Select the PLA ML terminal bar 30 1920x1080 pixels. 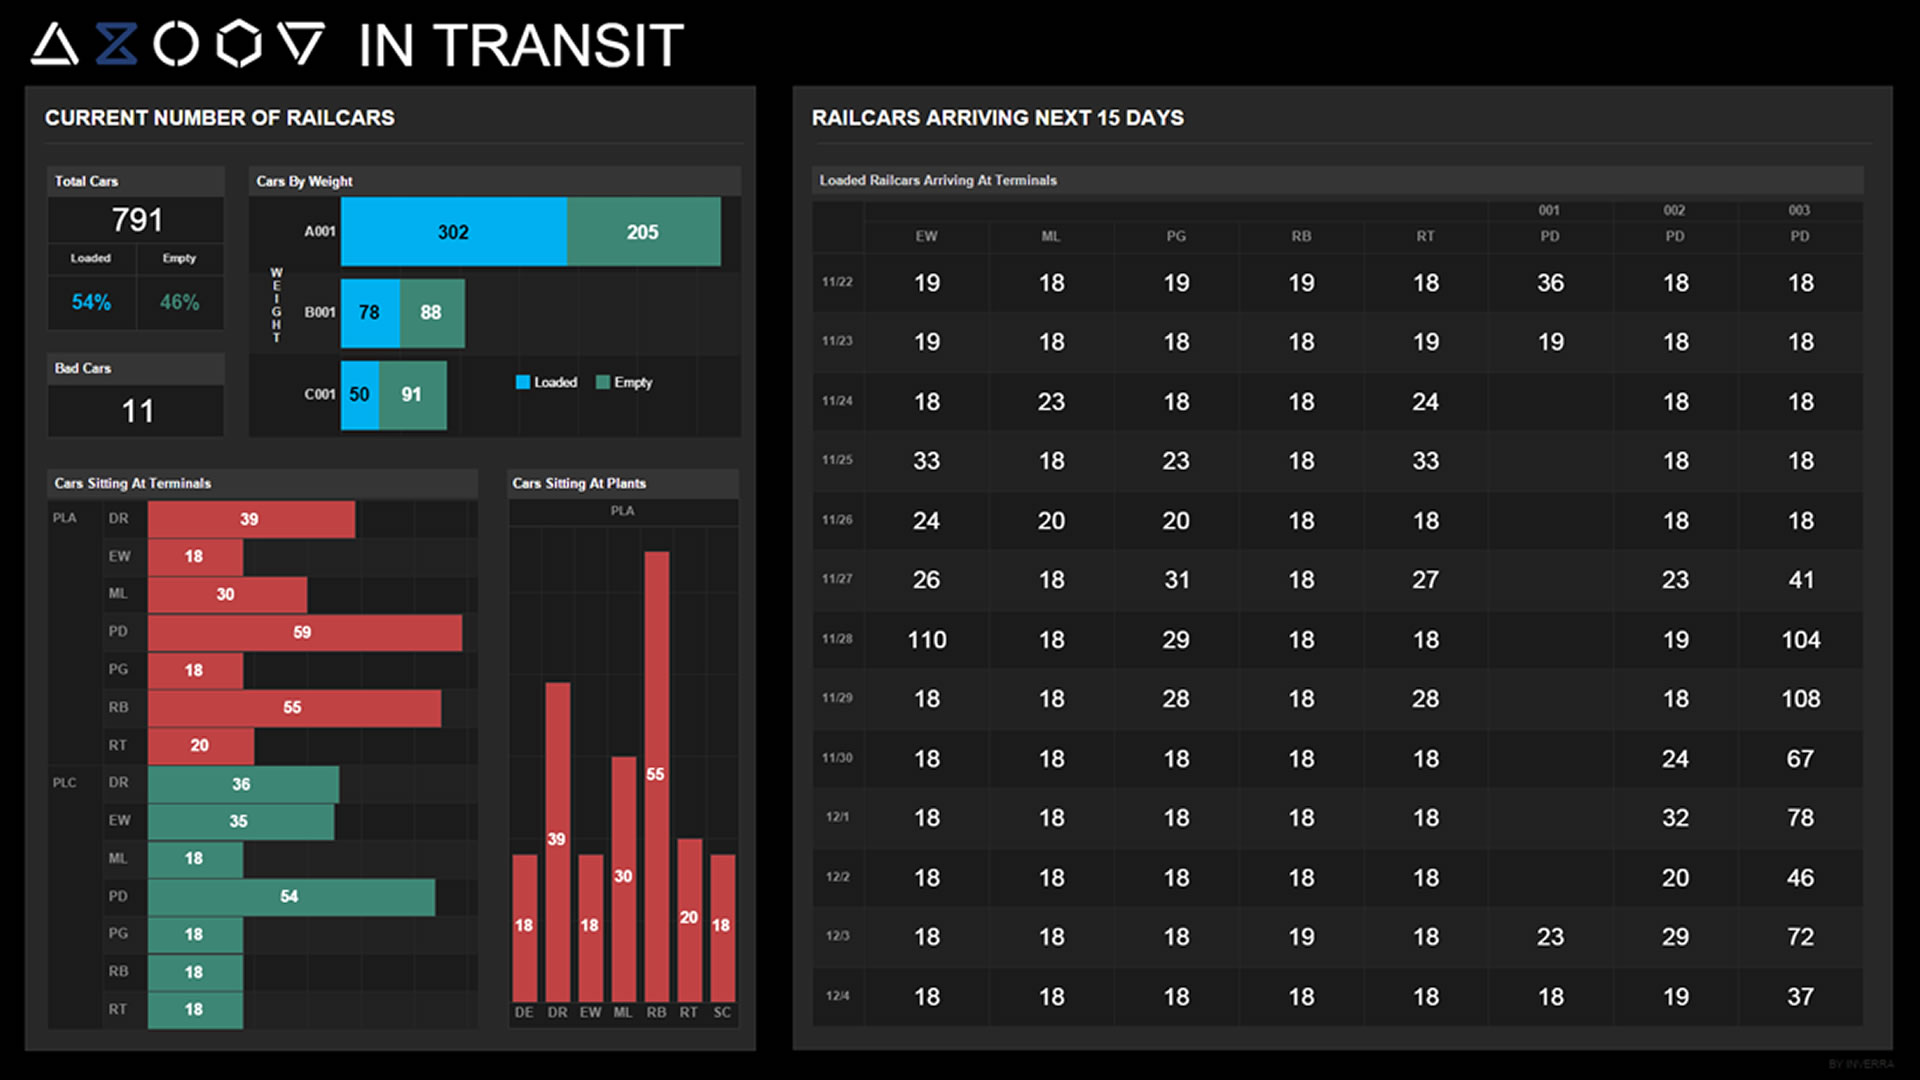point(227,594)
